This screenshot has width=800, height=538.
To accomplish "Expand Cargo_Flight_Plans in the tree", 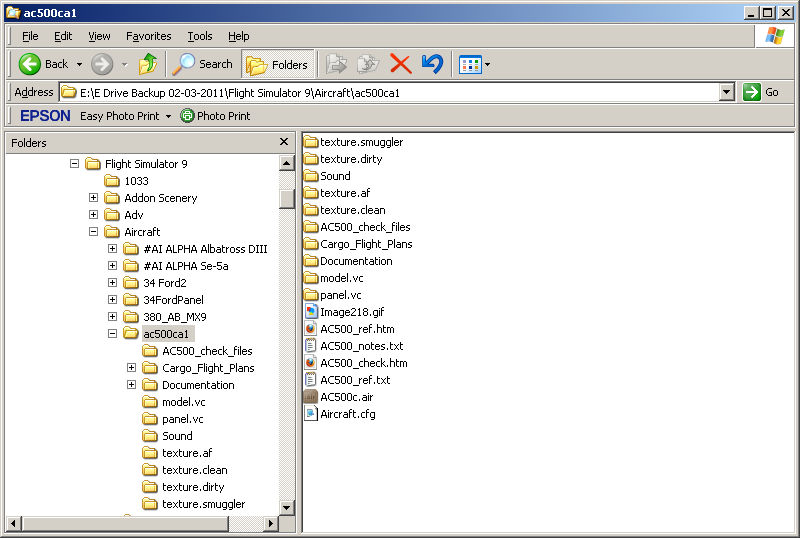I will tap(132, 368).
